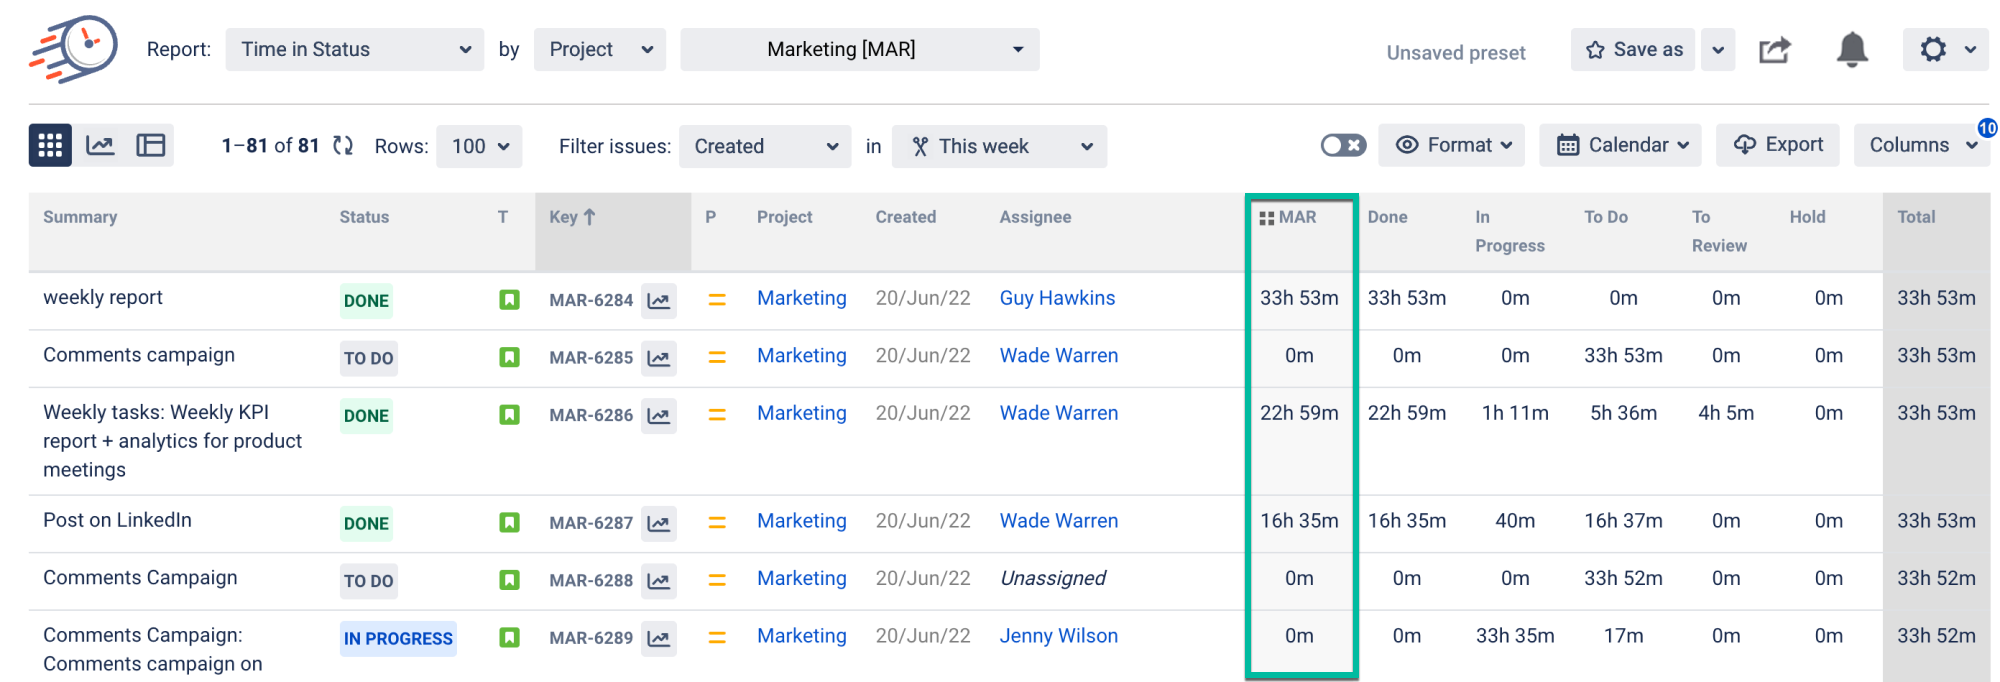2000x682 pixels.
Task: Click priority icon of MAR-6286
Action: pyautogui.click(x=717, y=414)
